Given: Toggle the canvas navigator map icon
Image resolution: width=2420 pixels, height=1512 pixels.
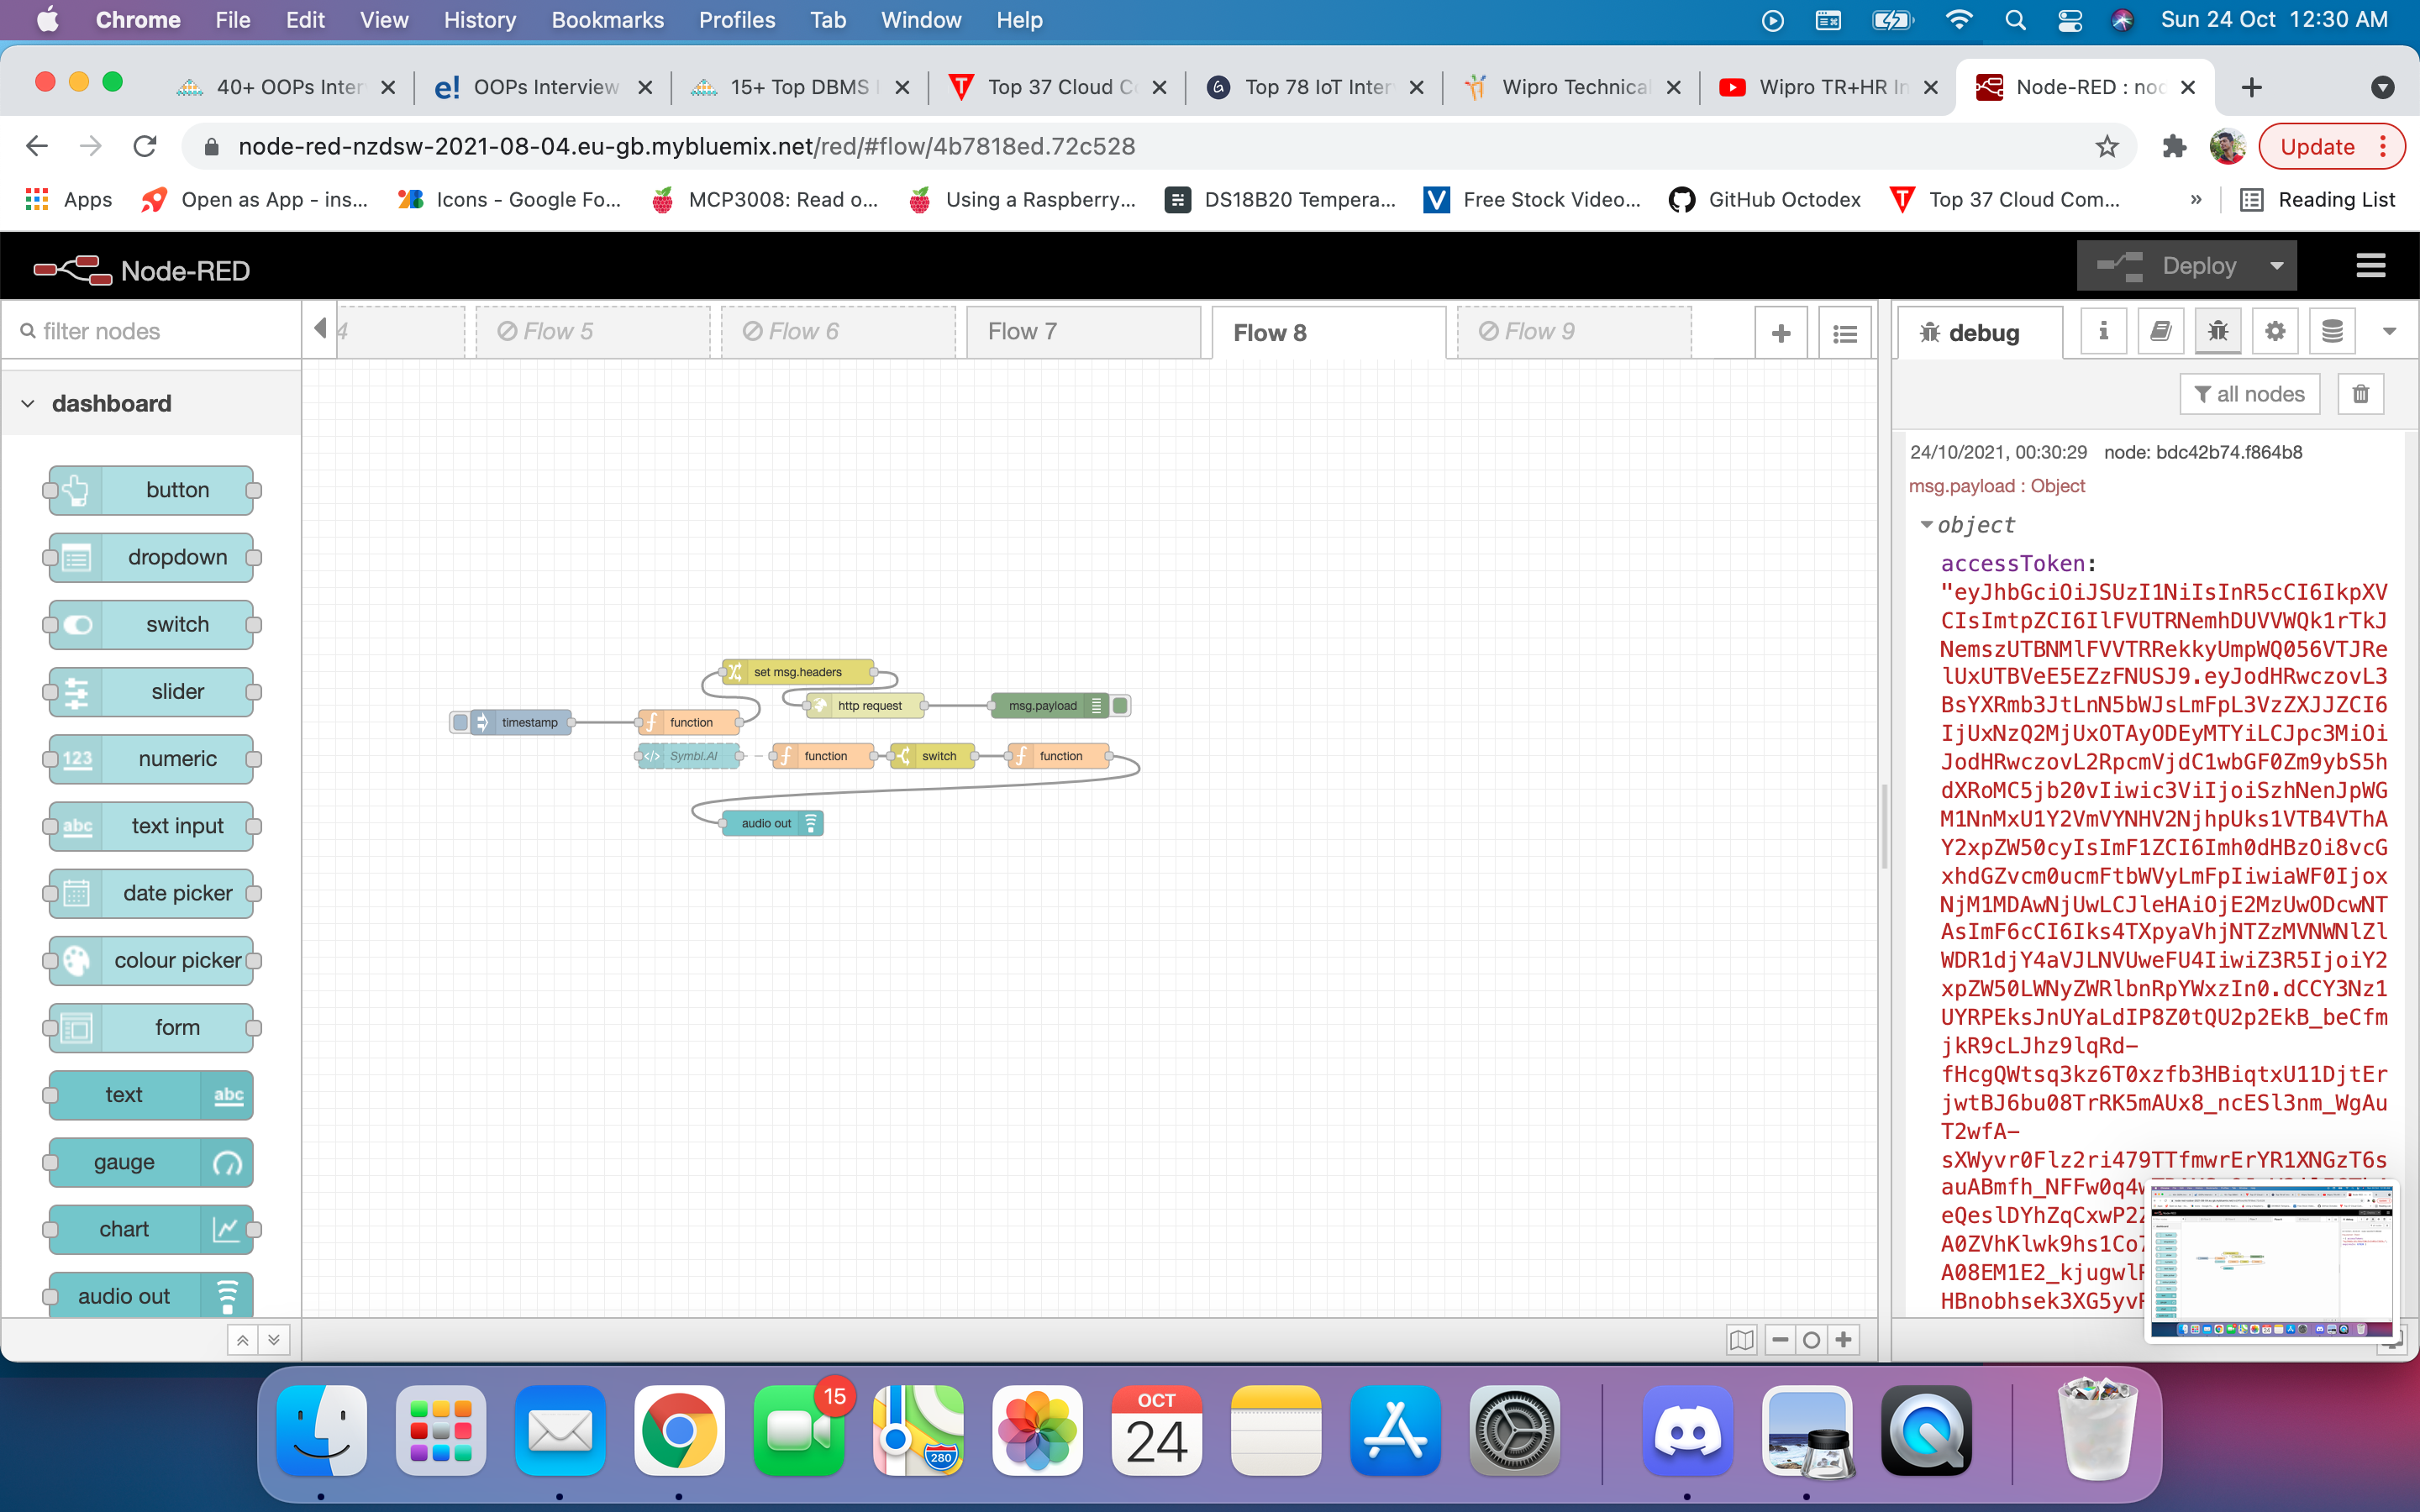Looking at the screenshot, I should click(x=1741, y=1340).
